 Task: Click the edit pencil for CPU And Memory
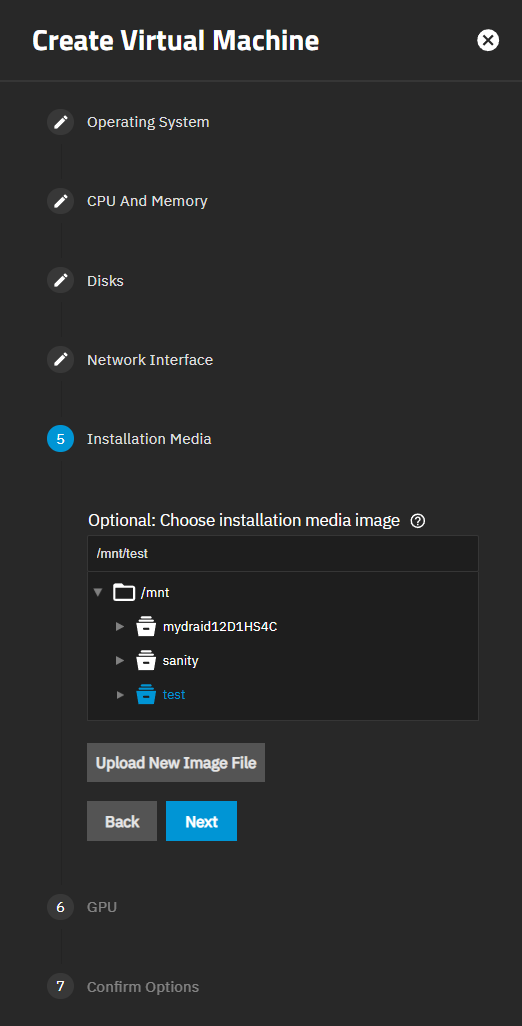[x=61, y=201]
